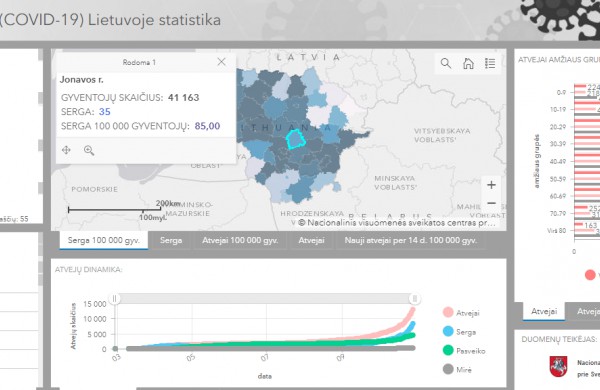Image resolution: width=600 pixels, height=390 pixels.
Task: Click the Nacionalinis visuomenės sveikatos centras attribution
Action: click(396, 223)
